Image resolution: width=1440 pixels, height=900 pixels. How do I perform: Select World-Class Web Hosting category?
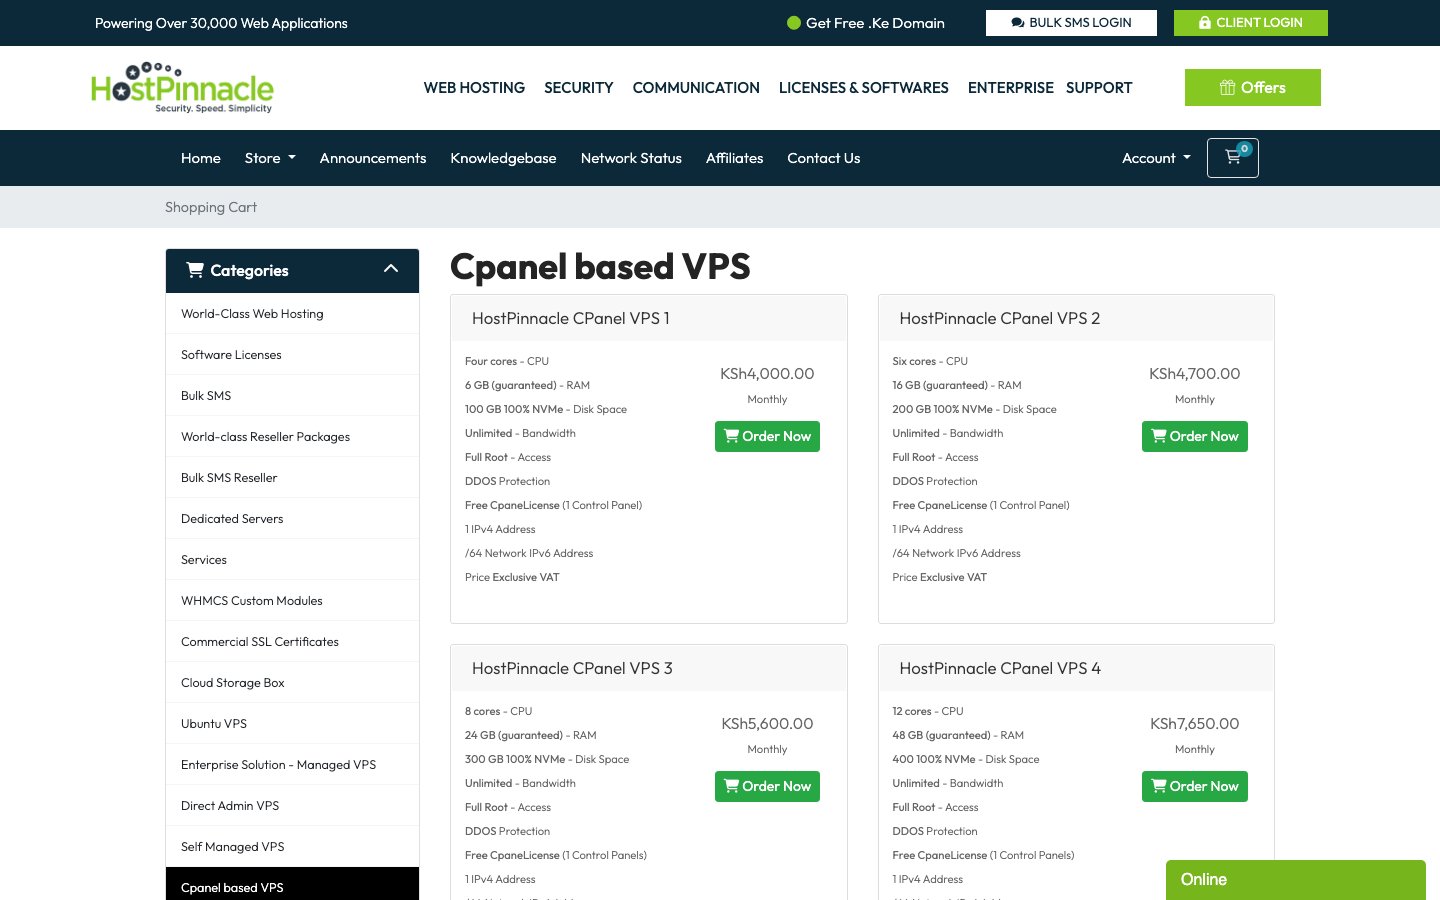click(292, 314)
